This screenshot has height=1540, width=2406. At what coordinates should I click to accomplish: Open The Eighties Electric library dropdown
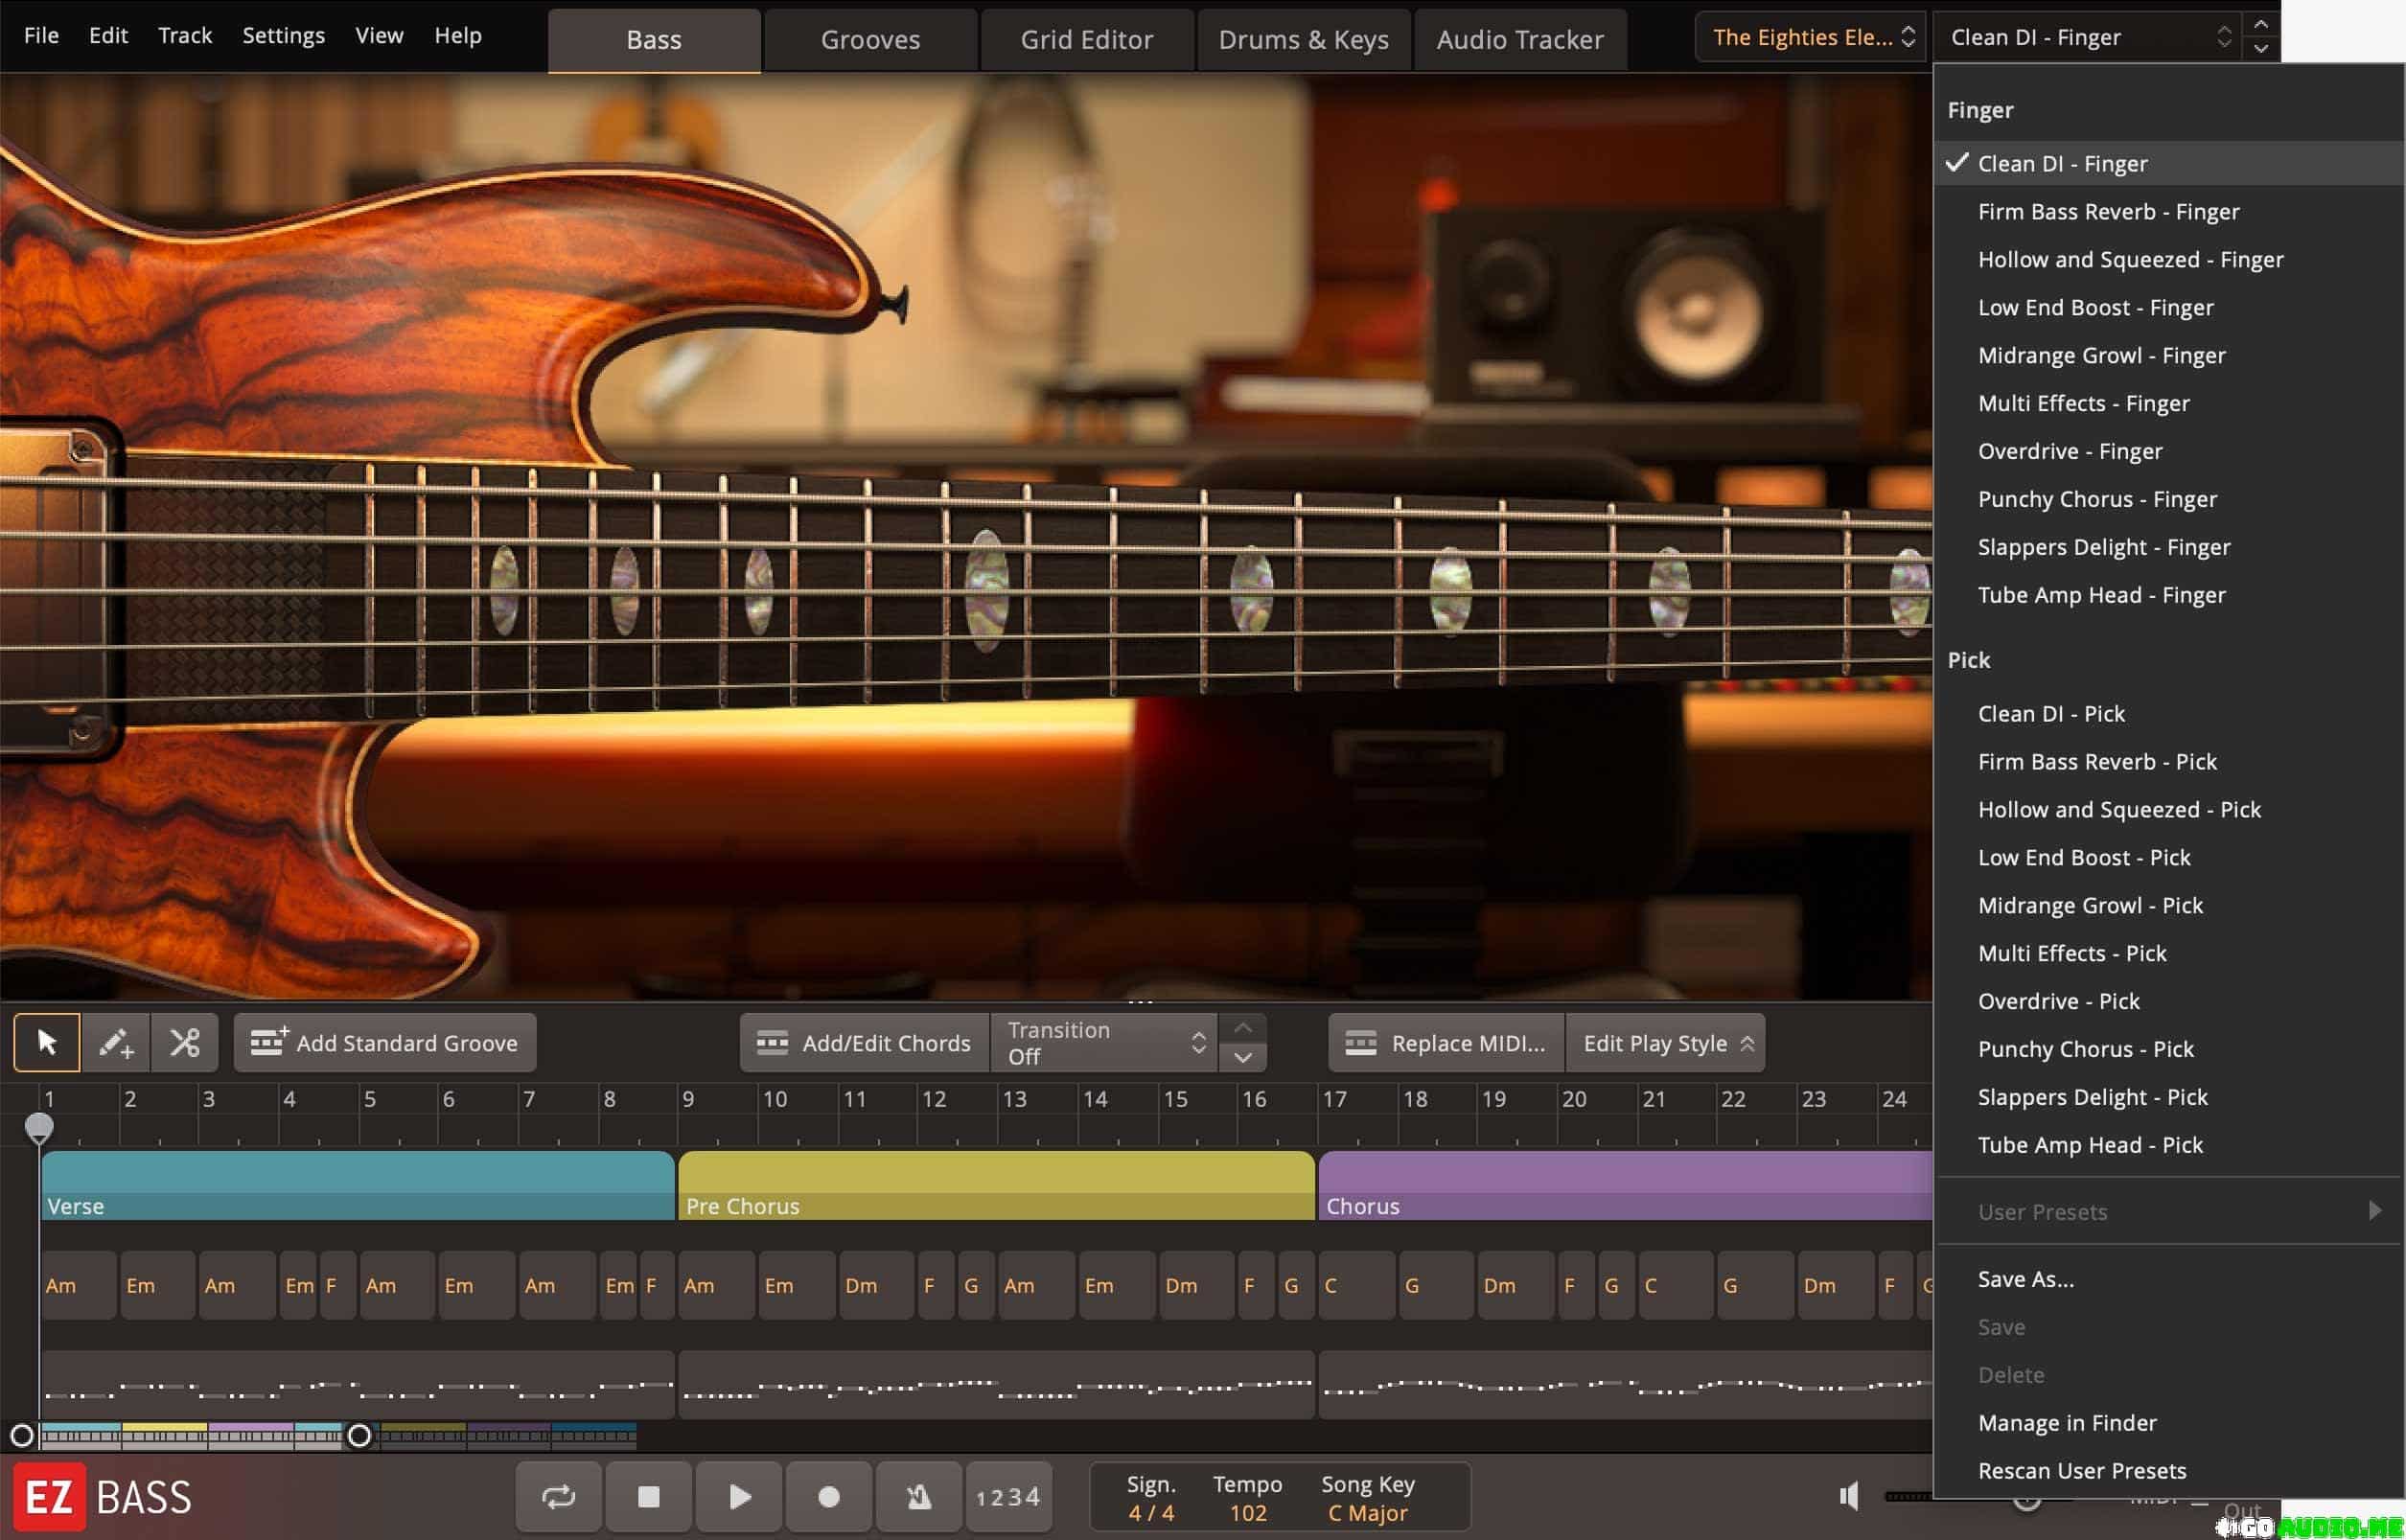point(1811,37)
